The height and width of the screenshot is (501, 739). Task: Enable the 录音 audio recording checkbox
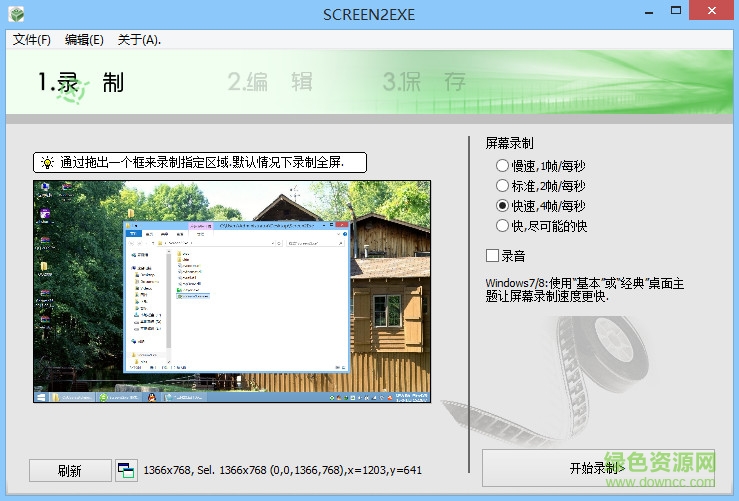click(492, 255)
